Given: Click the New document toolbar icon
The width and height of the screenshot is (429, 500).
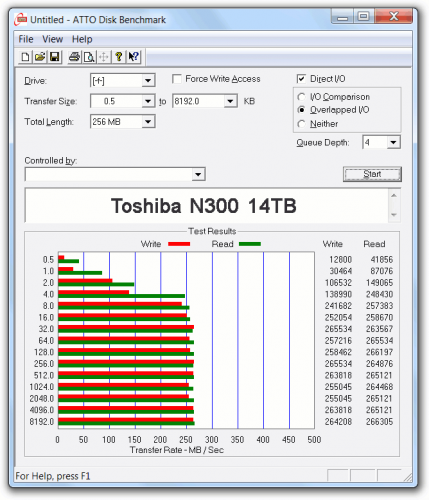Looking at the screenshot, I should coord(25,57).
